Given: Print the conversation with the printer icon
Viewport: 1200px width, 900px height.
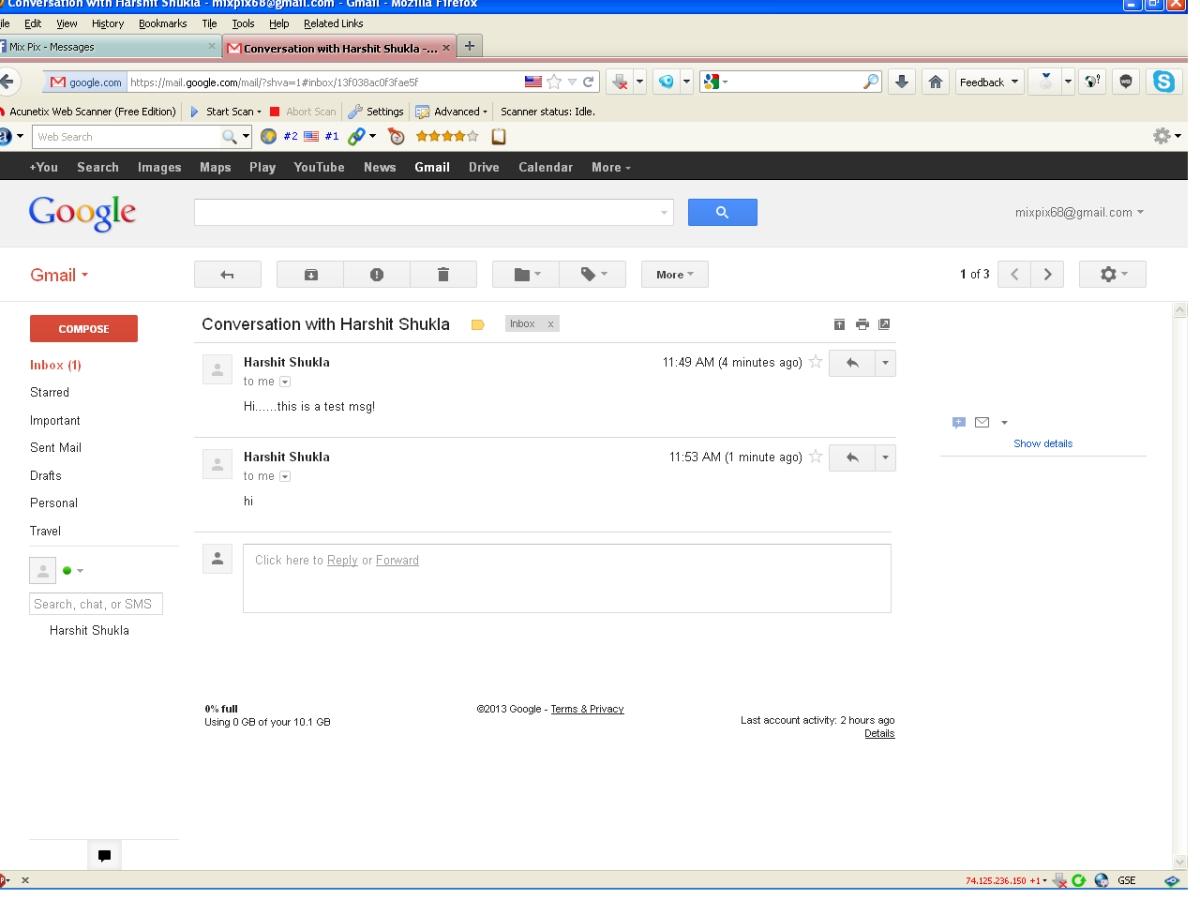Looking at the screenshot, I should (x=862, y=324).
